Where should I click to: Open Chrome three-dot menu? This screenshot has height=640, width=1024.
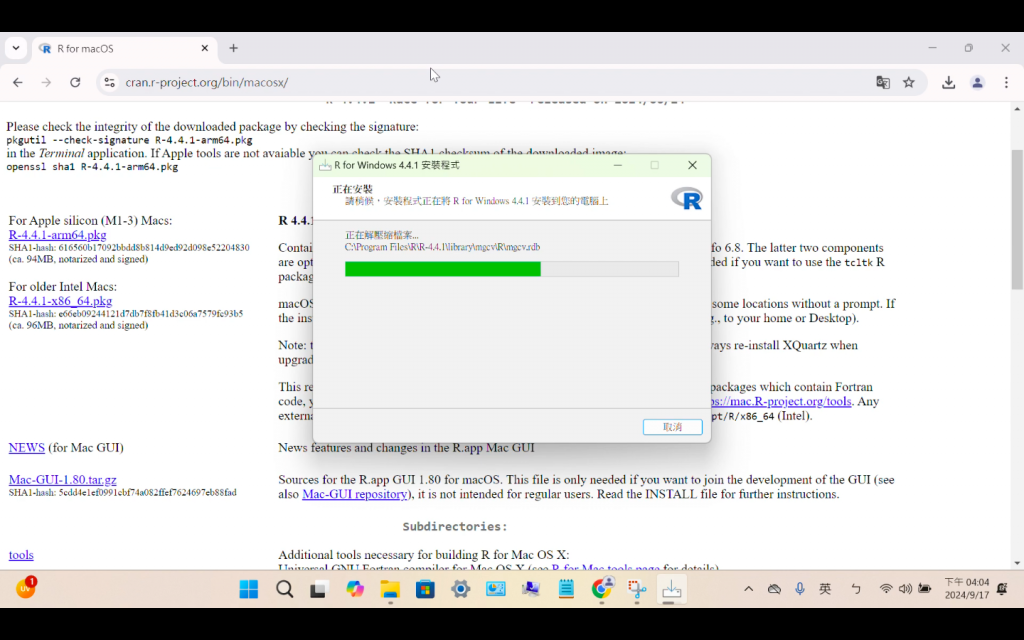[1006, 82]
